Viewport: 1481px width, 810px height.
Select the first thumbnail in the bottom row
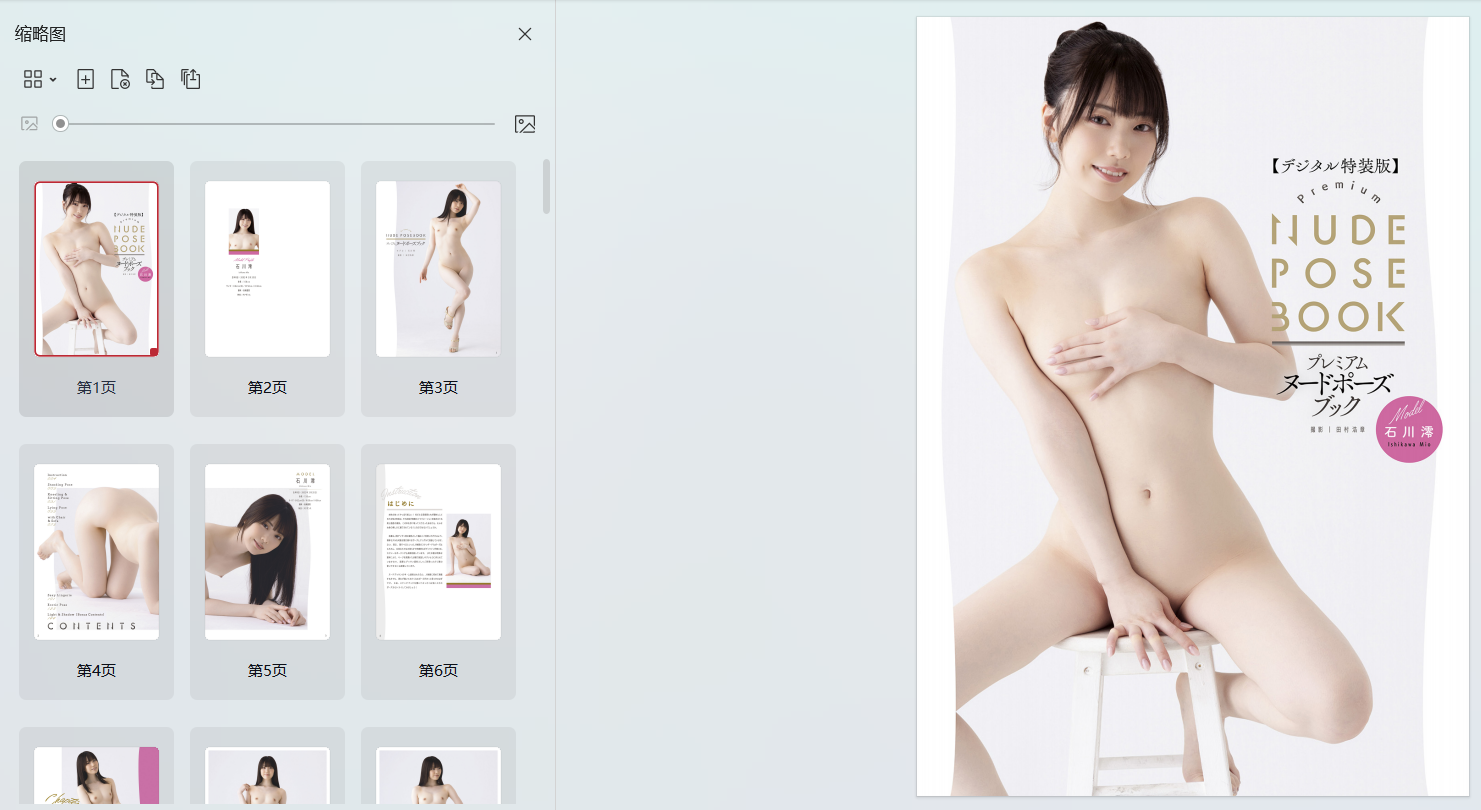[x=96, y=776]
